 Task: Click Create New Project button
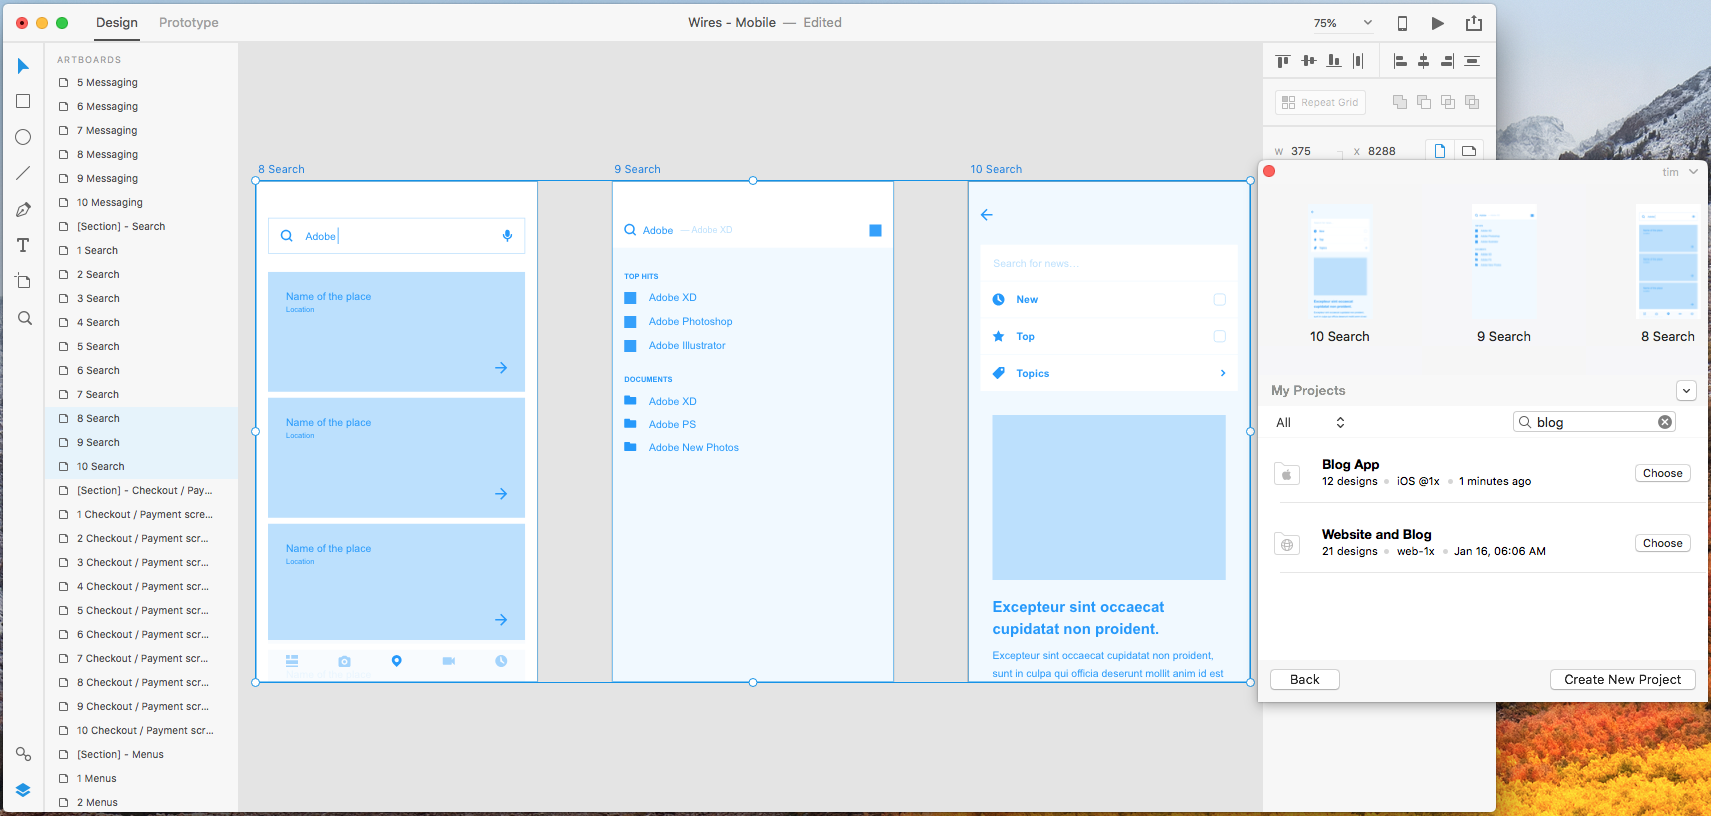1622,680
